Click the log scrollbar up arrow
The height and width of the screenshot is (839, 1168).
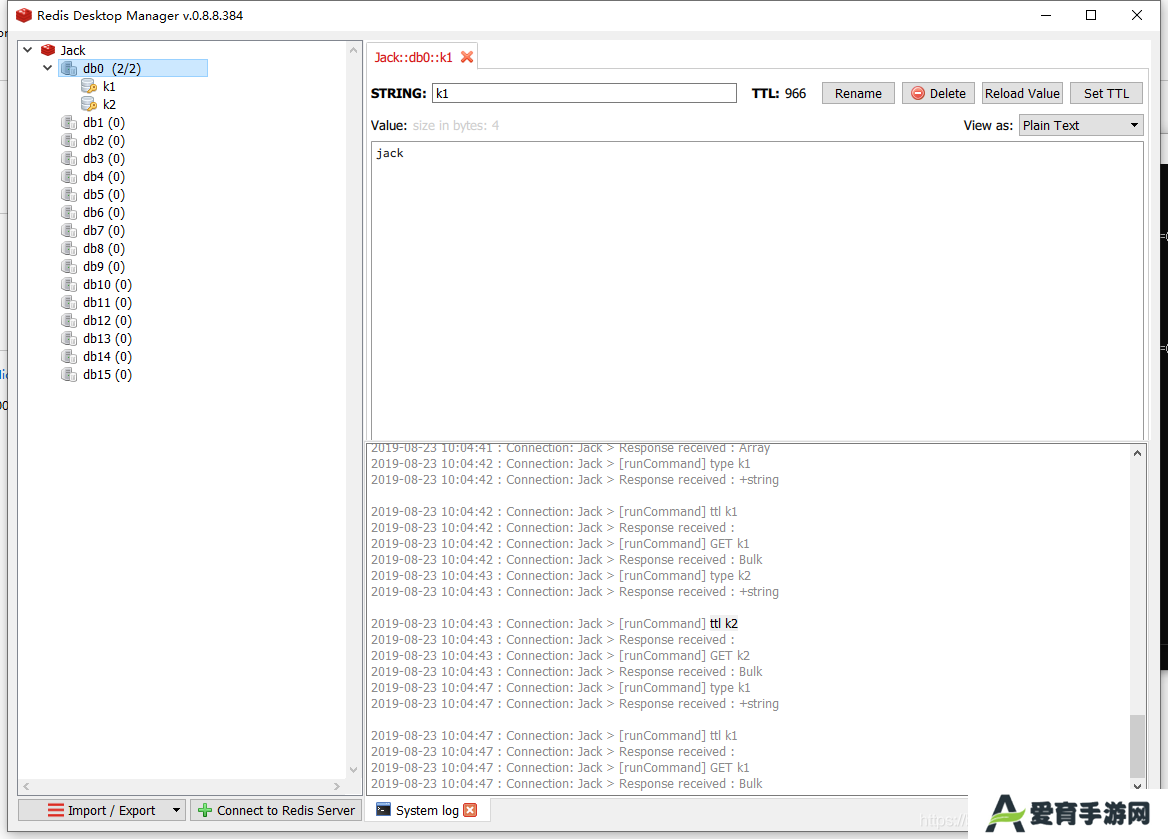coord(1137,453)
